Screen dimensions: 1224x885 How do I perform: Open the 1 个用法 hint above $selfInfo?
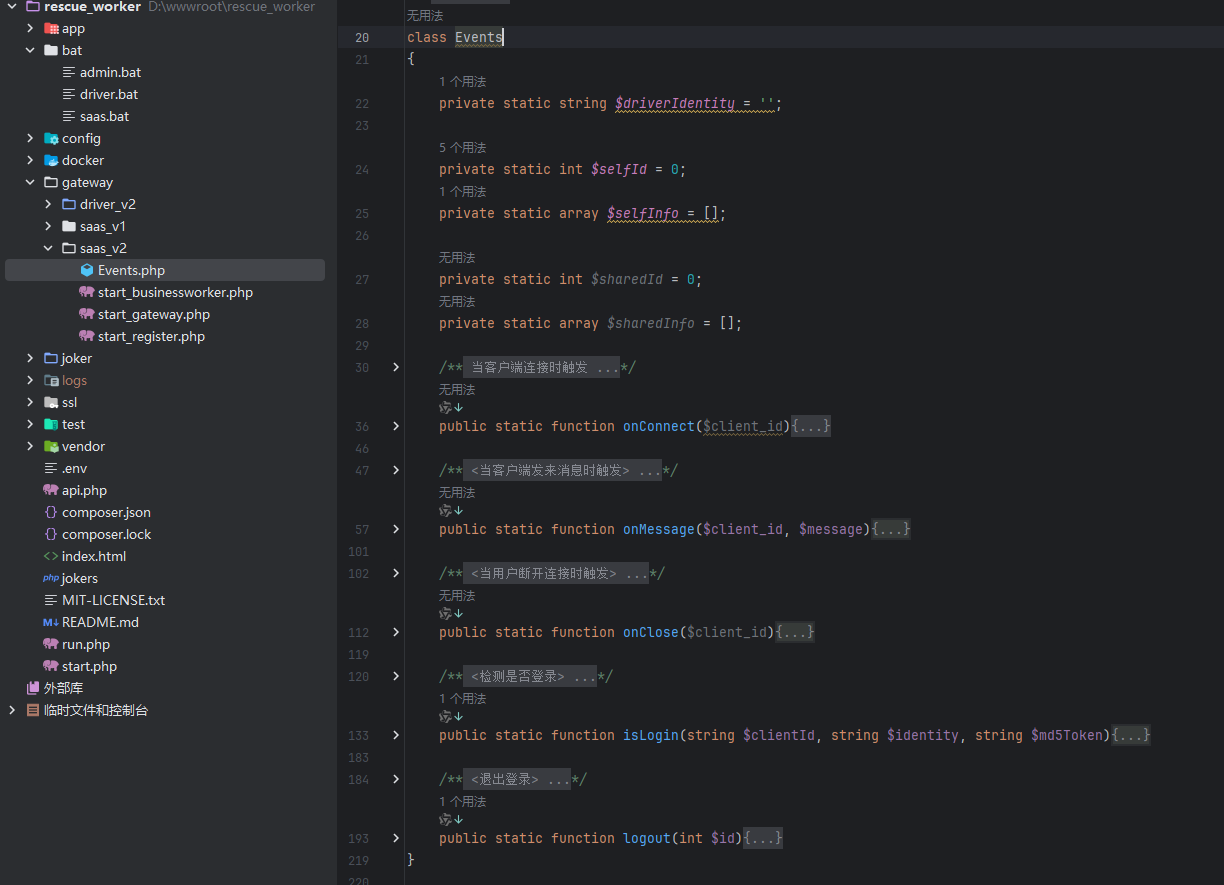pyautogui.click(x=462, y=192)
